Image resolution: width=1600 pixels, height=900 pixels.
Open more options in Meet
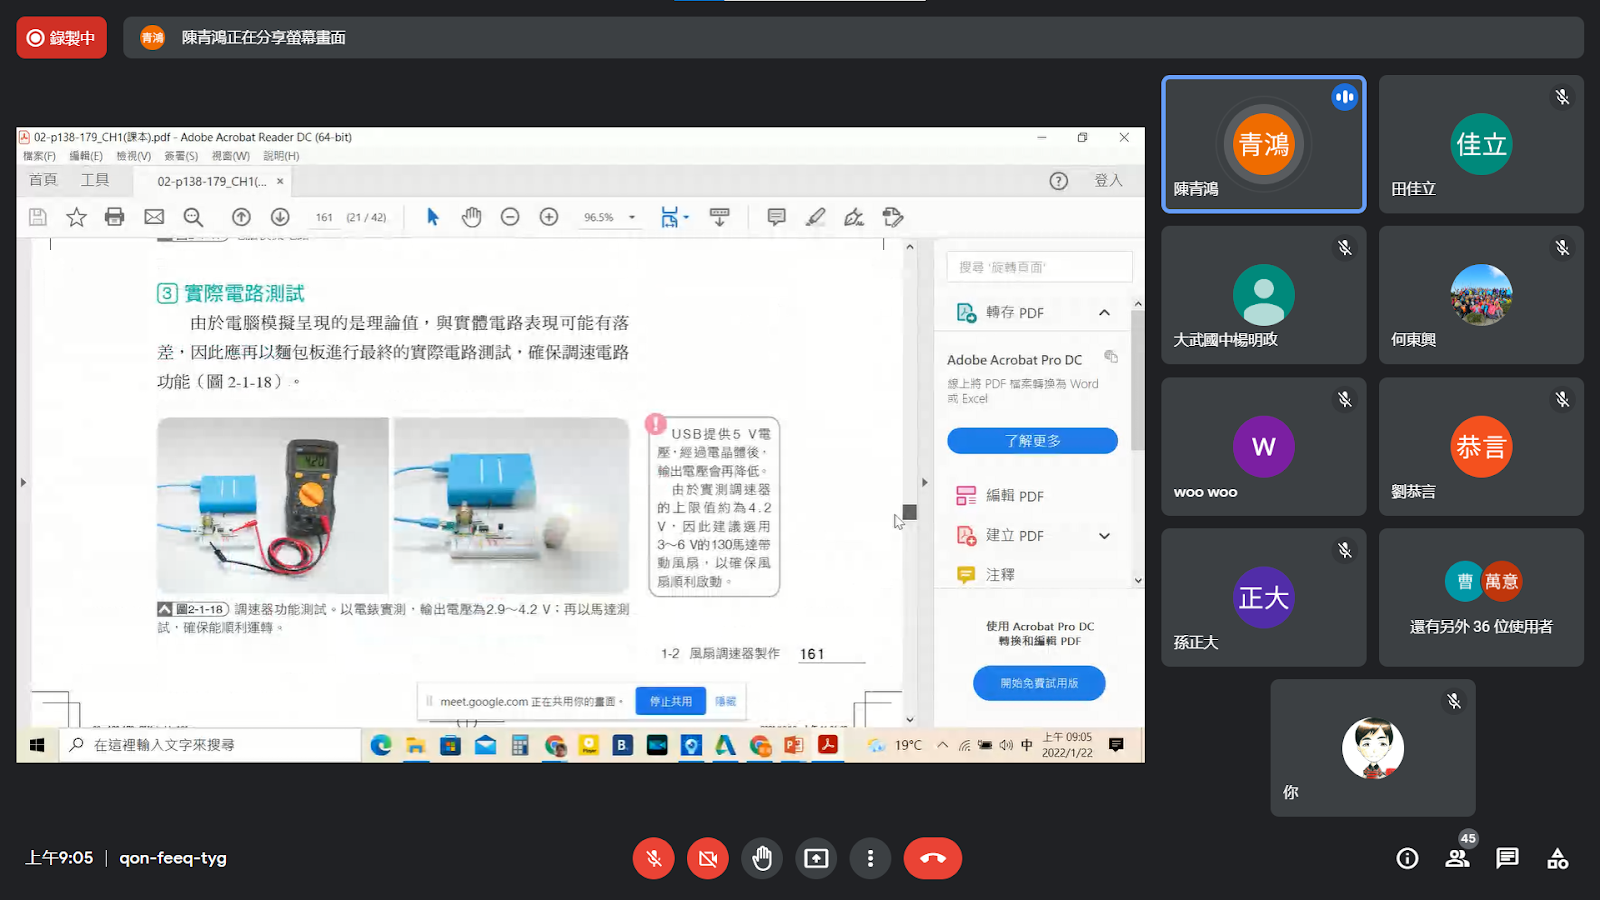tap(870, 858)
